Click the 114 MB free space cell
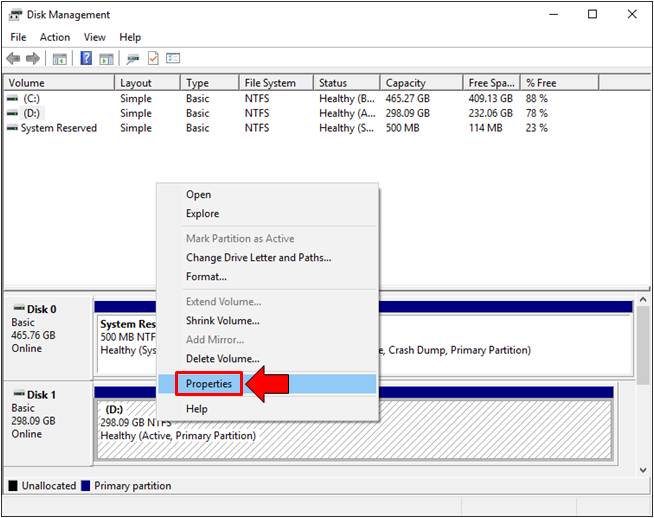The height and width of the screenshot is (518, 654). tap(485, 128)
